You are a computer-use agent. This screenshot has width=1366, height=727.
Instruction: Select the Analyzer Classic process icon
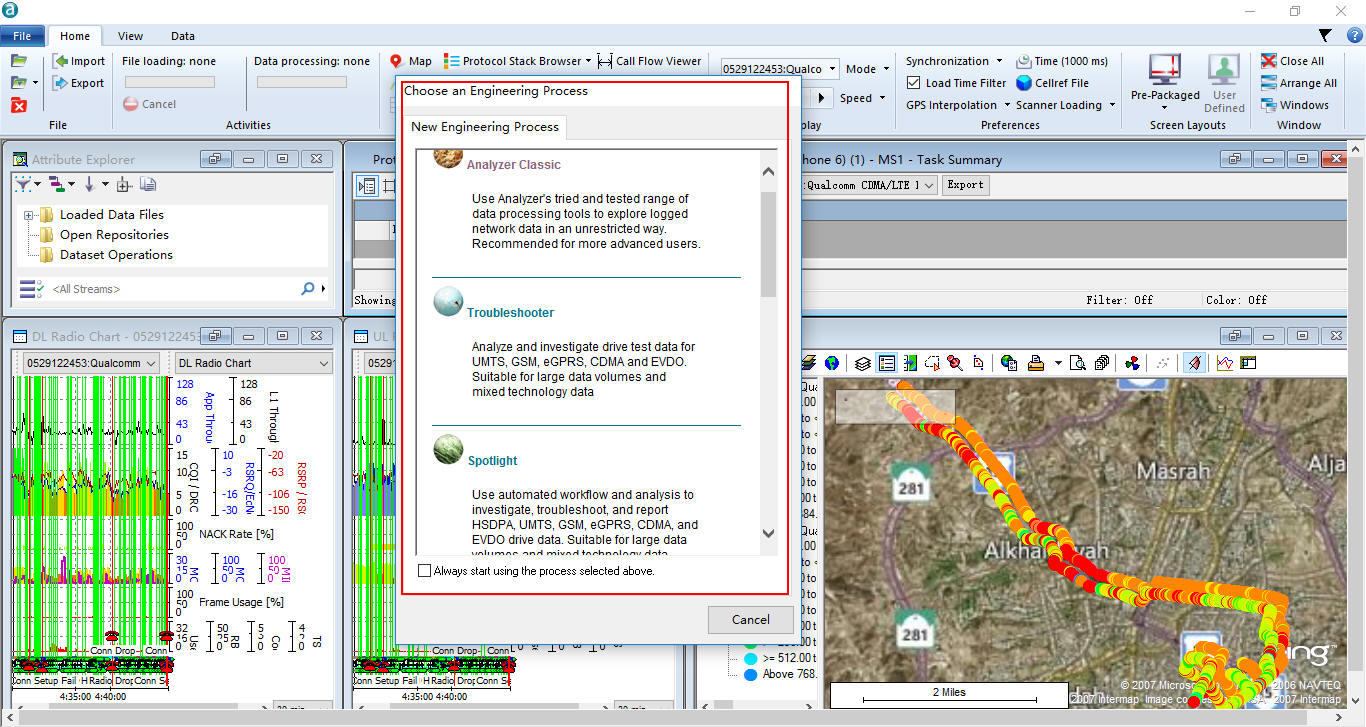click(x=448, y=158)
